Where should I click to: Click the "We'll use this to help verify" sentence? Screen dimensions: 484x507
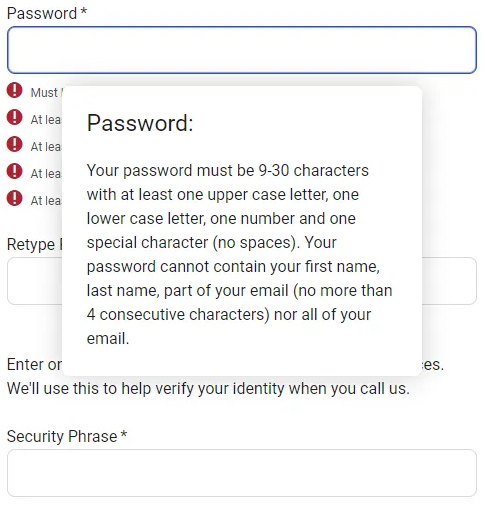208,389
